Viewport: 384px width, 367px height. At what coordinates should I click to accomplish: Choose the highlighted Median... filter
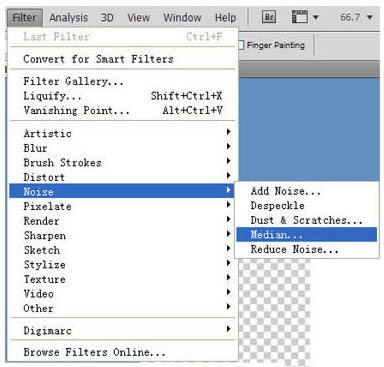click(x=307, y=235)
